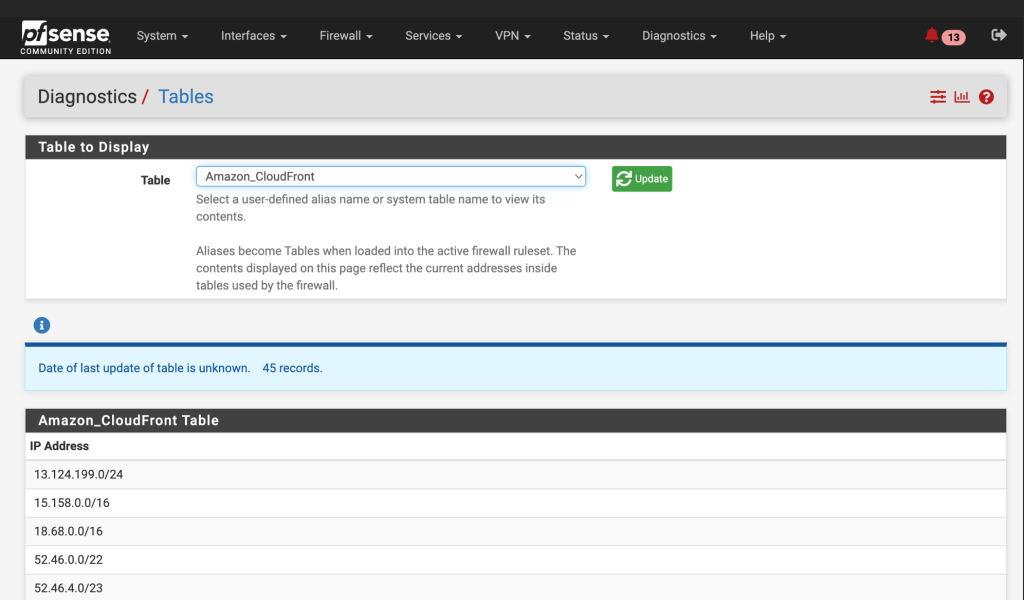
Task: Open the notifications bell icon
Action: 931,35
